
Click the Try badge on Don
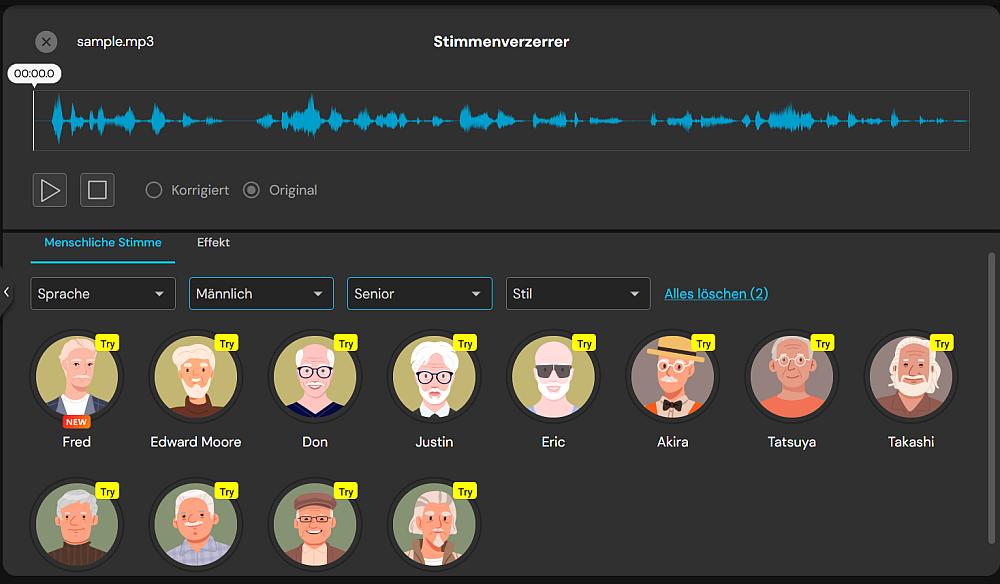346,343
